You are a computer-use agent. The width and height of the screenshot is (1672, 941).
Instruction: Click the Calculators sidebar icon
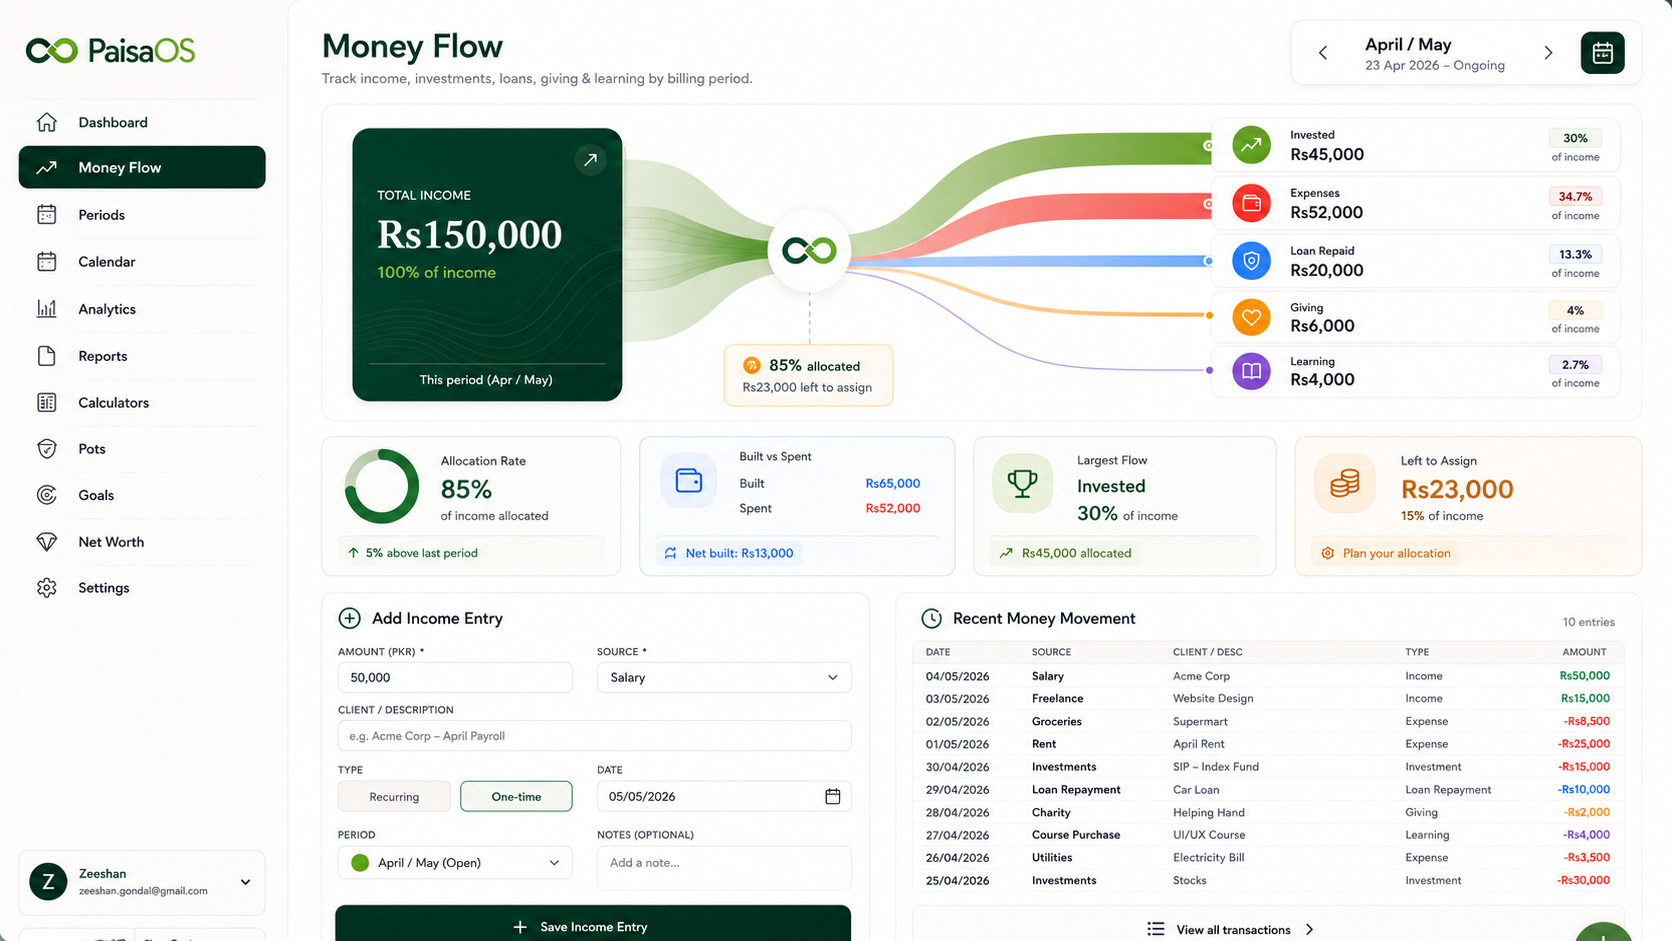[47, 402]
